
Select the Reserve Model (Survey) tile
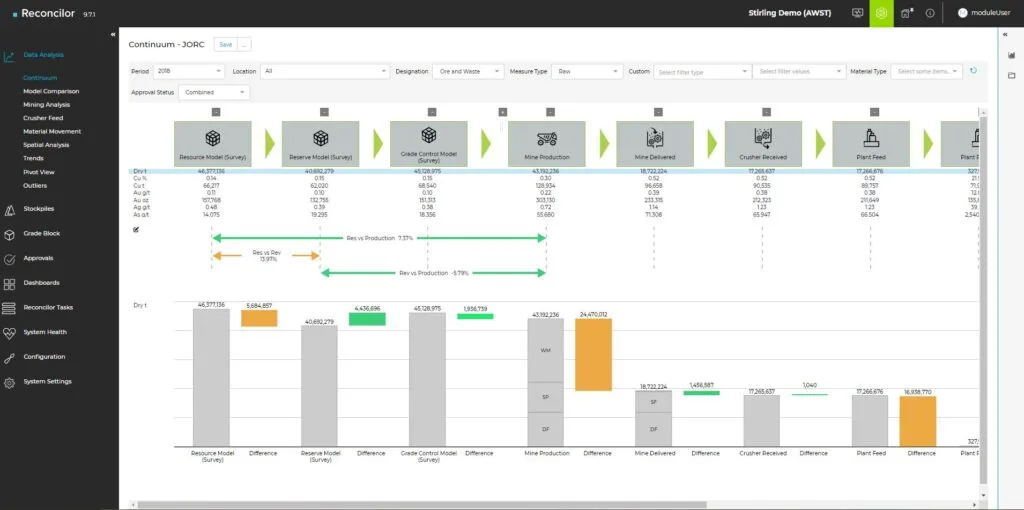point(320,144)
